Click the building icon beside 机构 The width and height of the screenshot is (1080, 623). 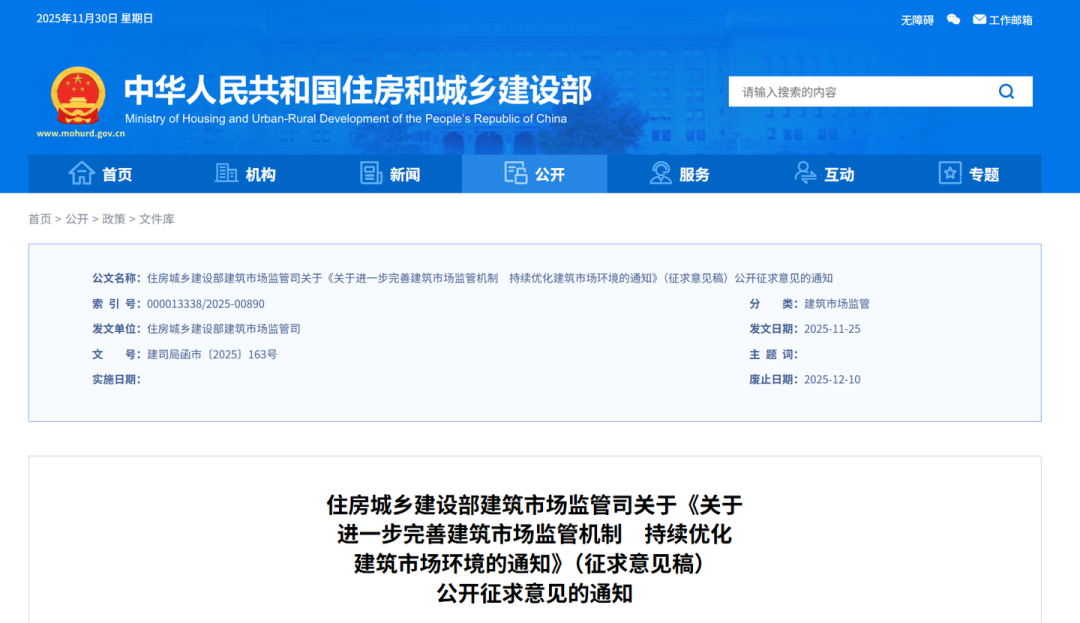[x=226, y=173]
